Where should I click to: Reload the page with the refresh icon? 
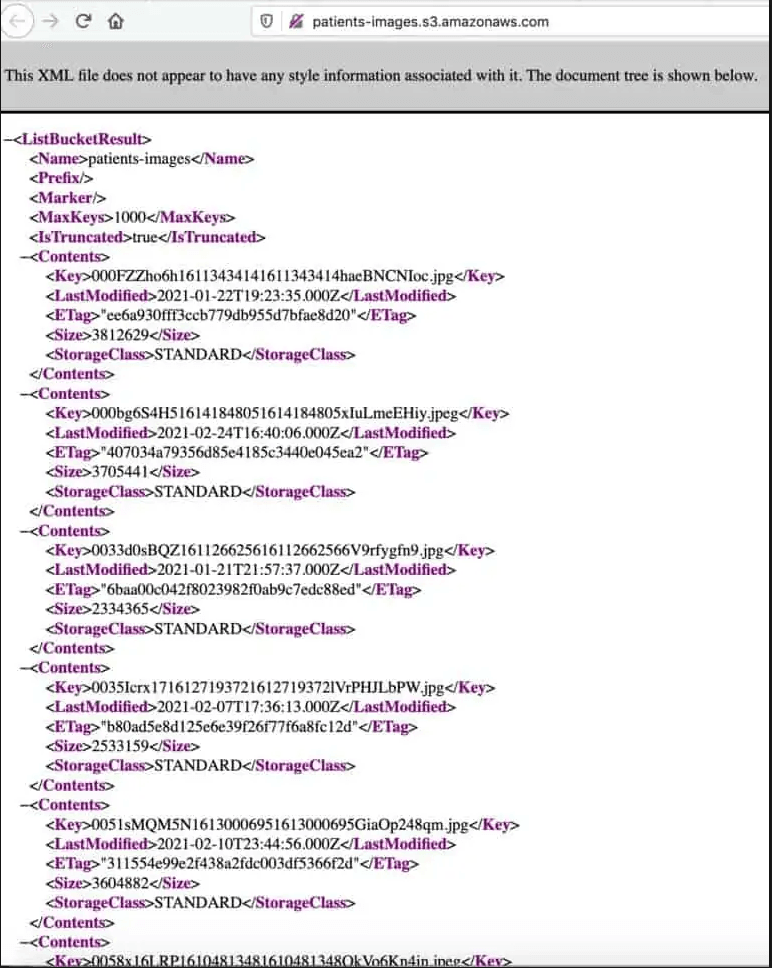pyautogui.click(x=83, y=21)
